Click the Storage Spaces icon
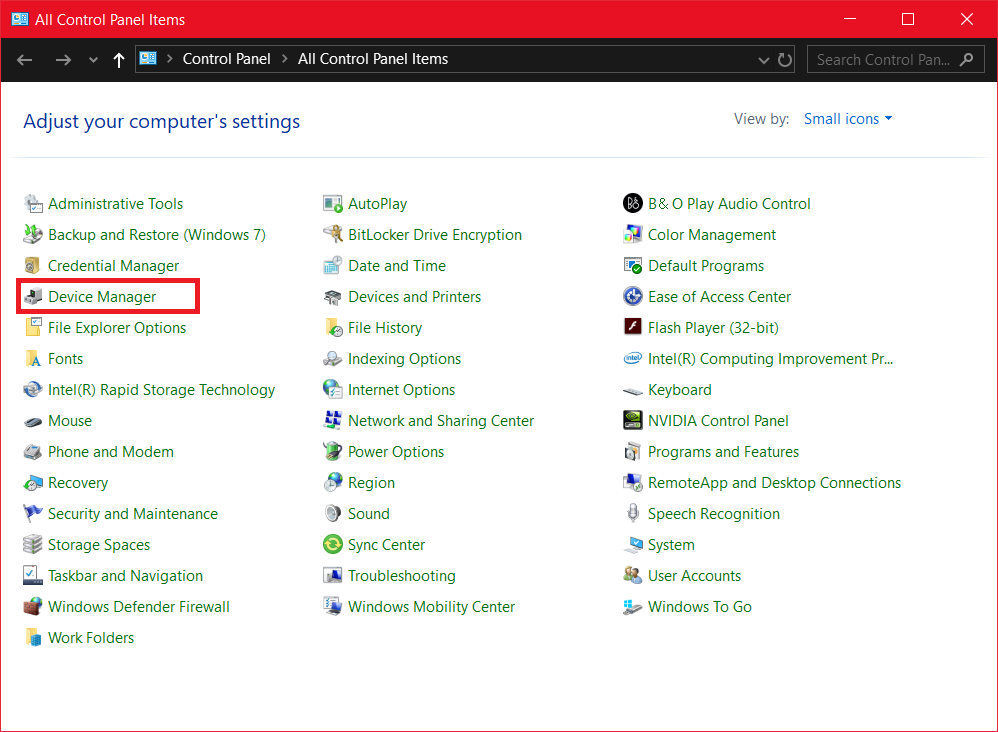Screen dimensions: 998x732 pyautogui.click(x=33, y=545)
